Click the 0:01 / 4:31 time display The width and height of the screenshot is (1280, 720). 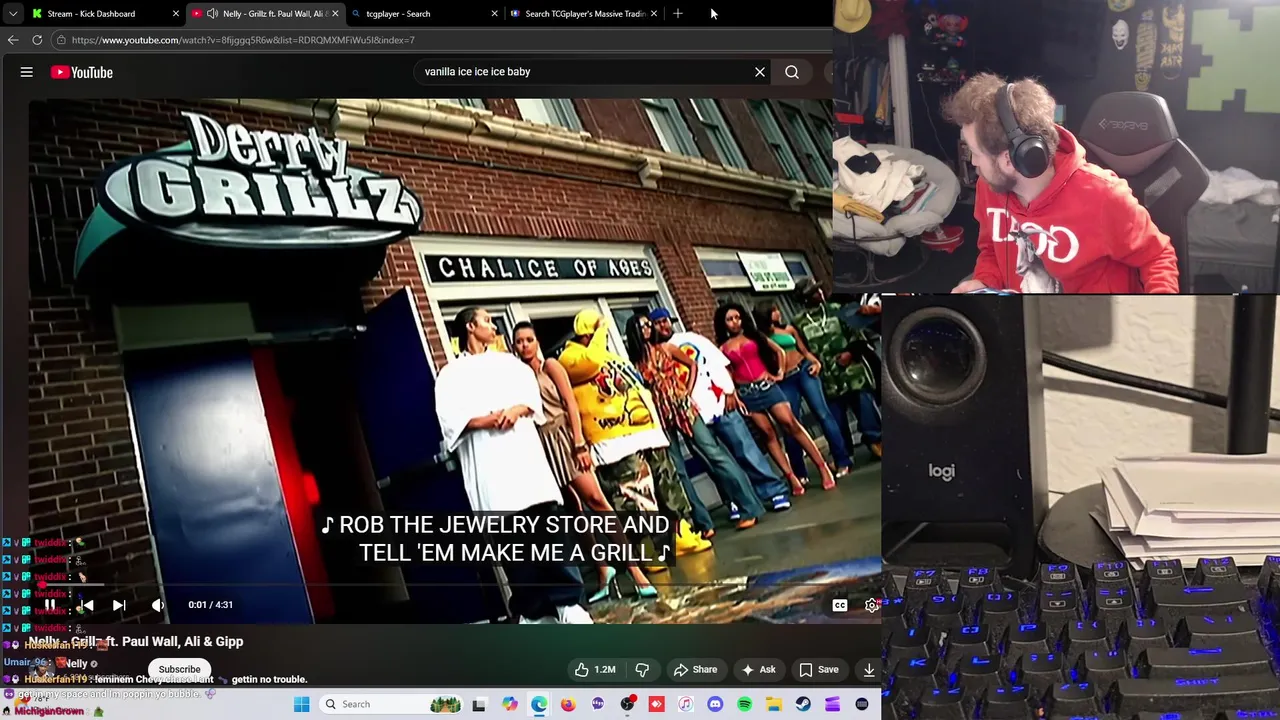(210, 605)
